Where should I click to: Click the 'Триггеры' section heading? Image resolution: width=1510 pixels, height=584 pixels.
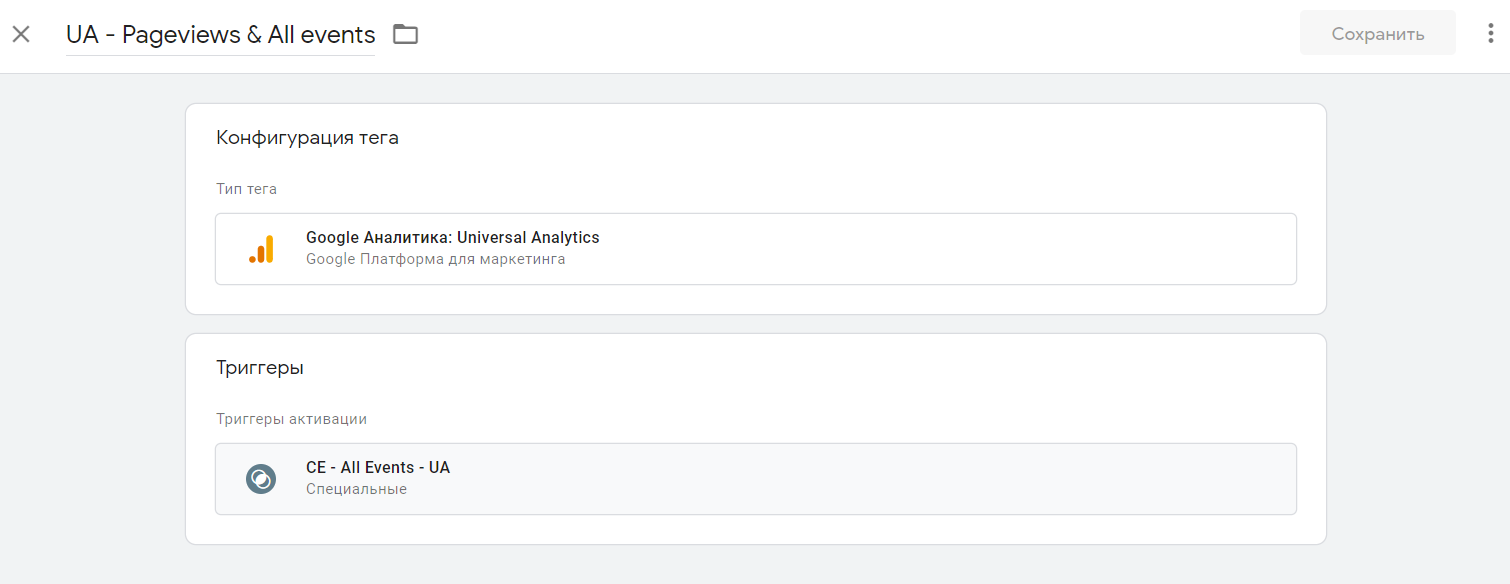[x=260, y=368]
